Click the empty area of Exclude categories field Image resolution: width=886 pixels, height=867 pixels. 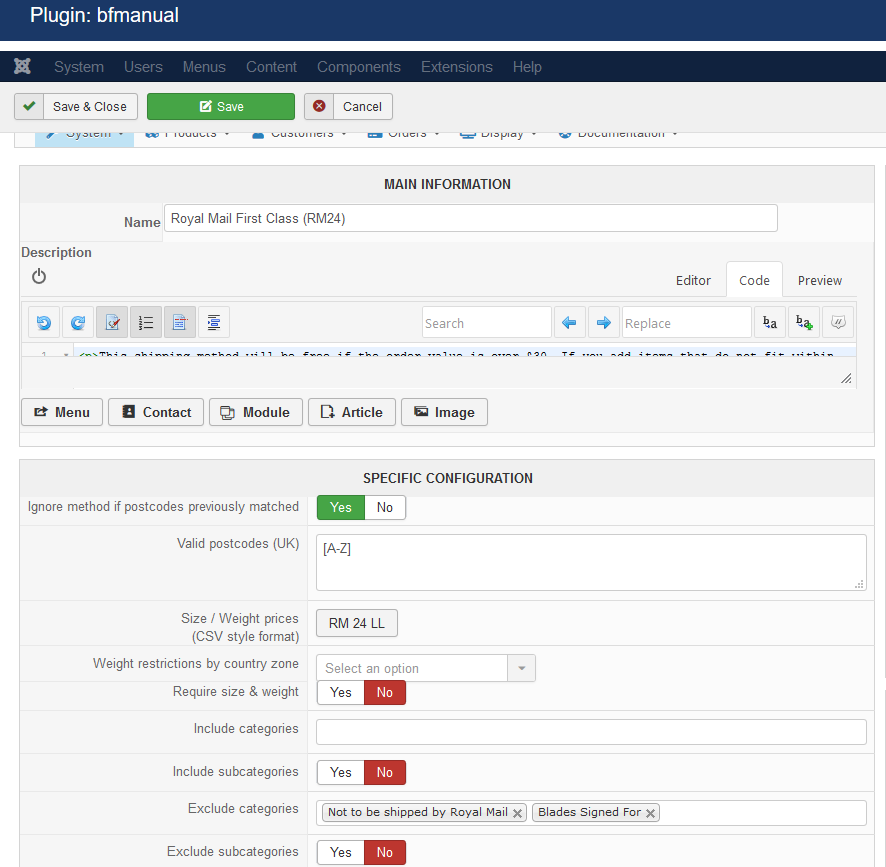click(763, 813)
